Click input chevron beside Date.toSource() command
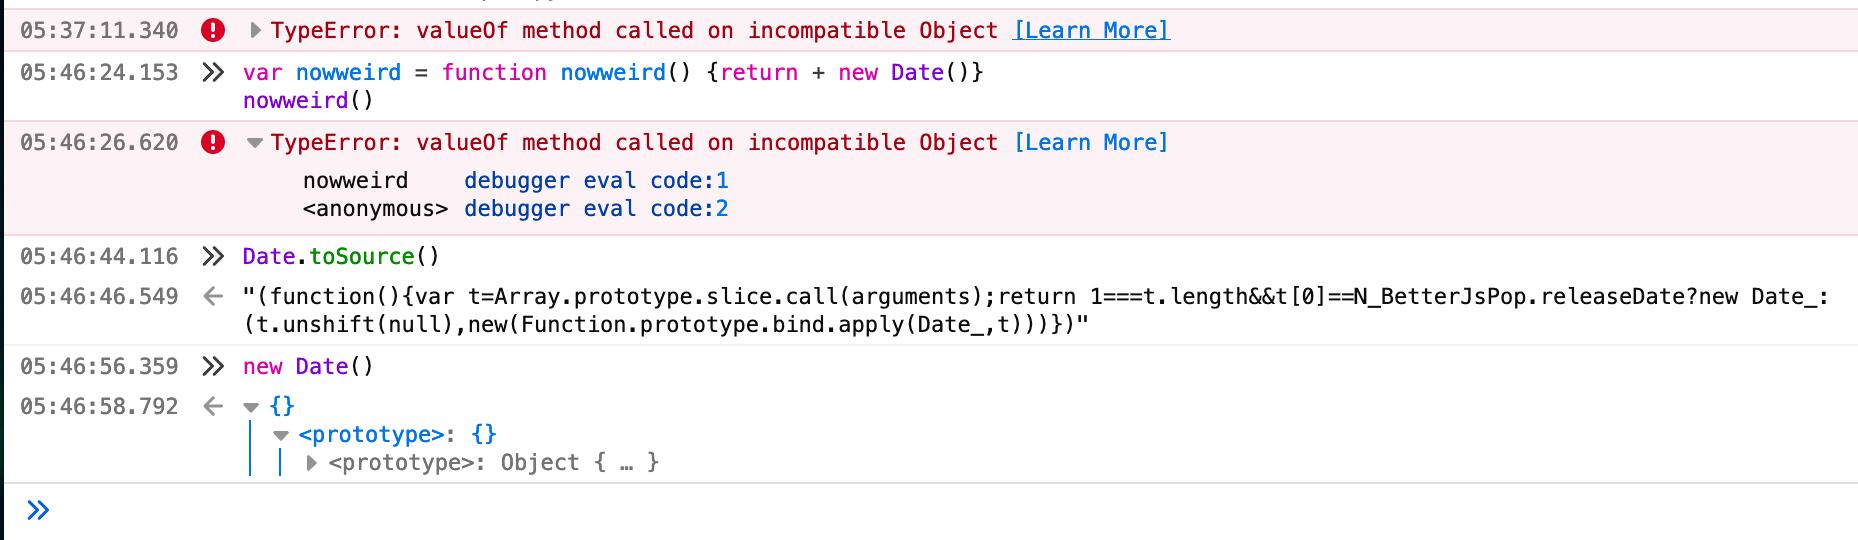The image size is (1858, 540). coord(212,257)
